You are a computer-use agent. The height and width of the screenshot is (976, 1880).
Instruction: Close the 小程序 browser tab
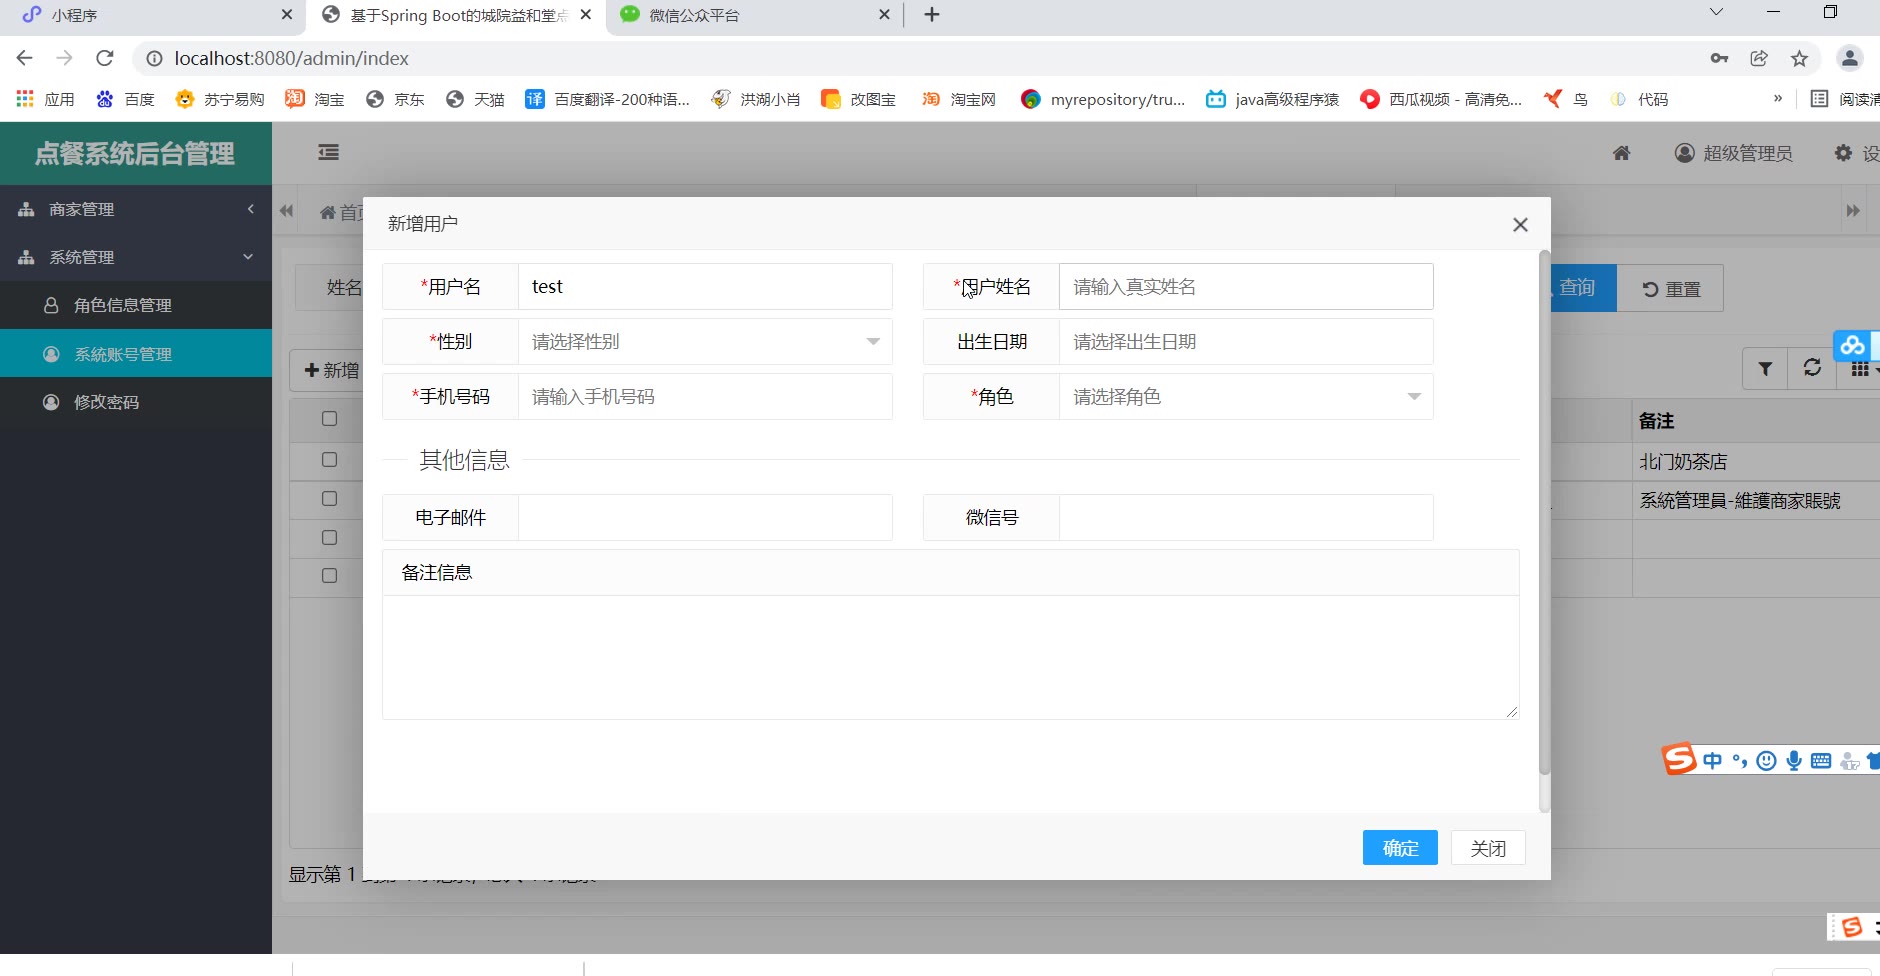(x=287, y=15)
